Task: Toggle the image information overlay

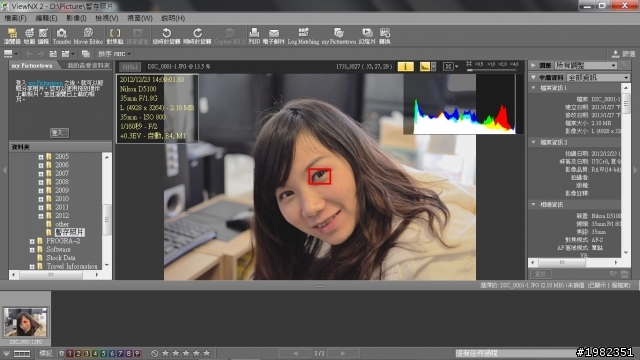Action: (x=405, y=67)
